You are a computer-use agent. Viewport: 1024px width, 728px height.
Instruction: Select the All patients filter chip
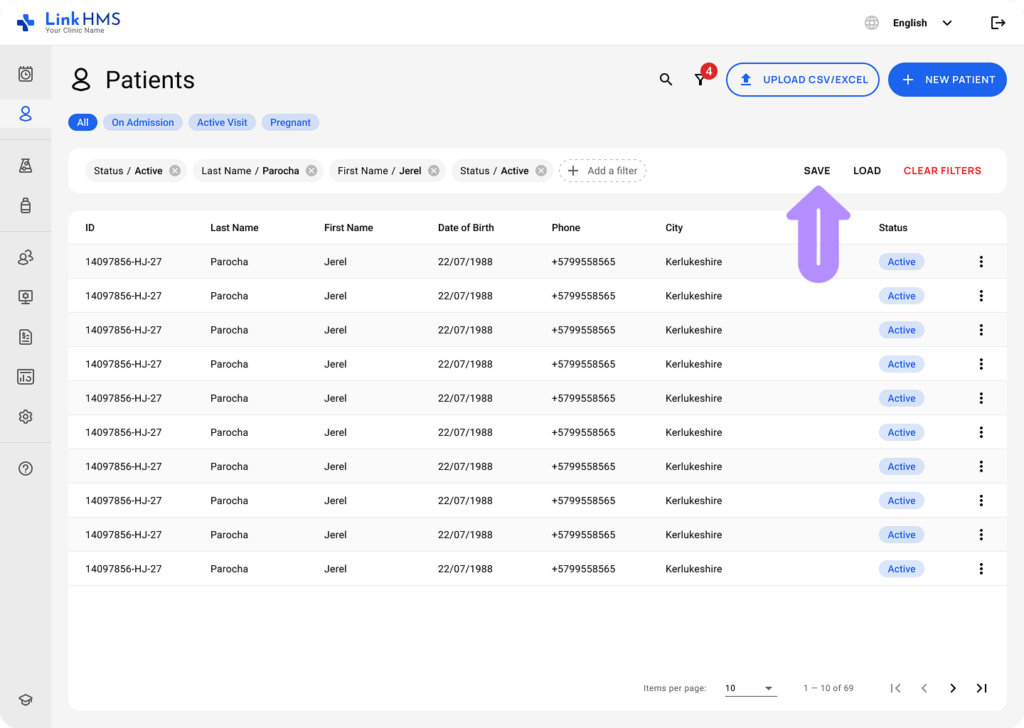tap(82, 122)
